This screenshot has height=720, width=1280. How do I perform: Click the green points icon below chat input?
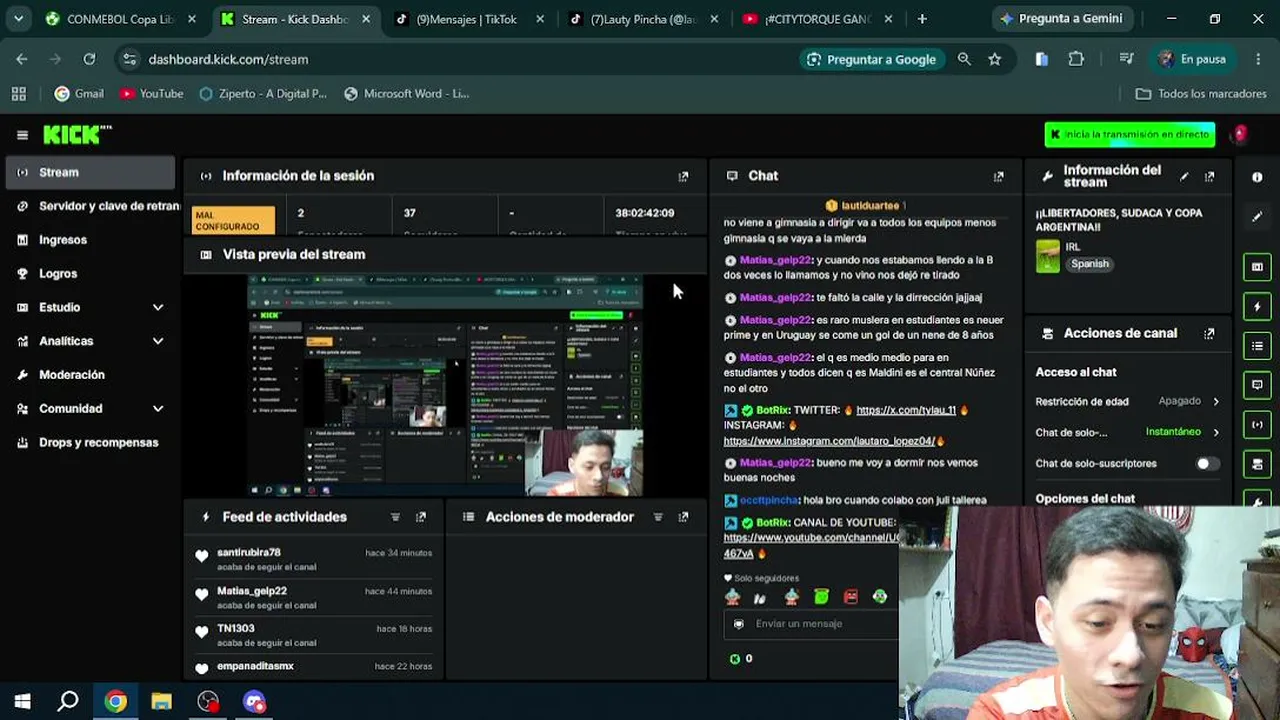pyautogui.click(x=735, y=659)
